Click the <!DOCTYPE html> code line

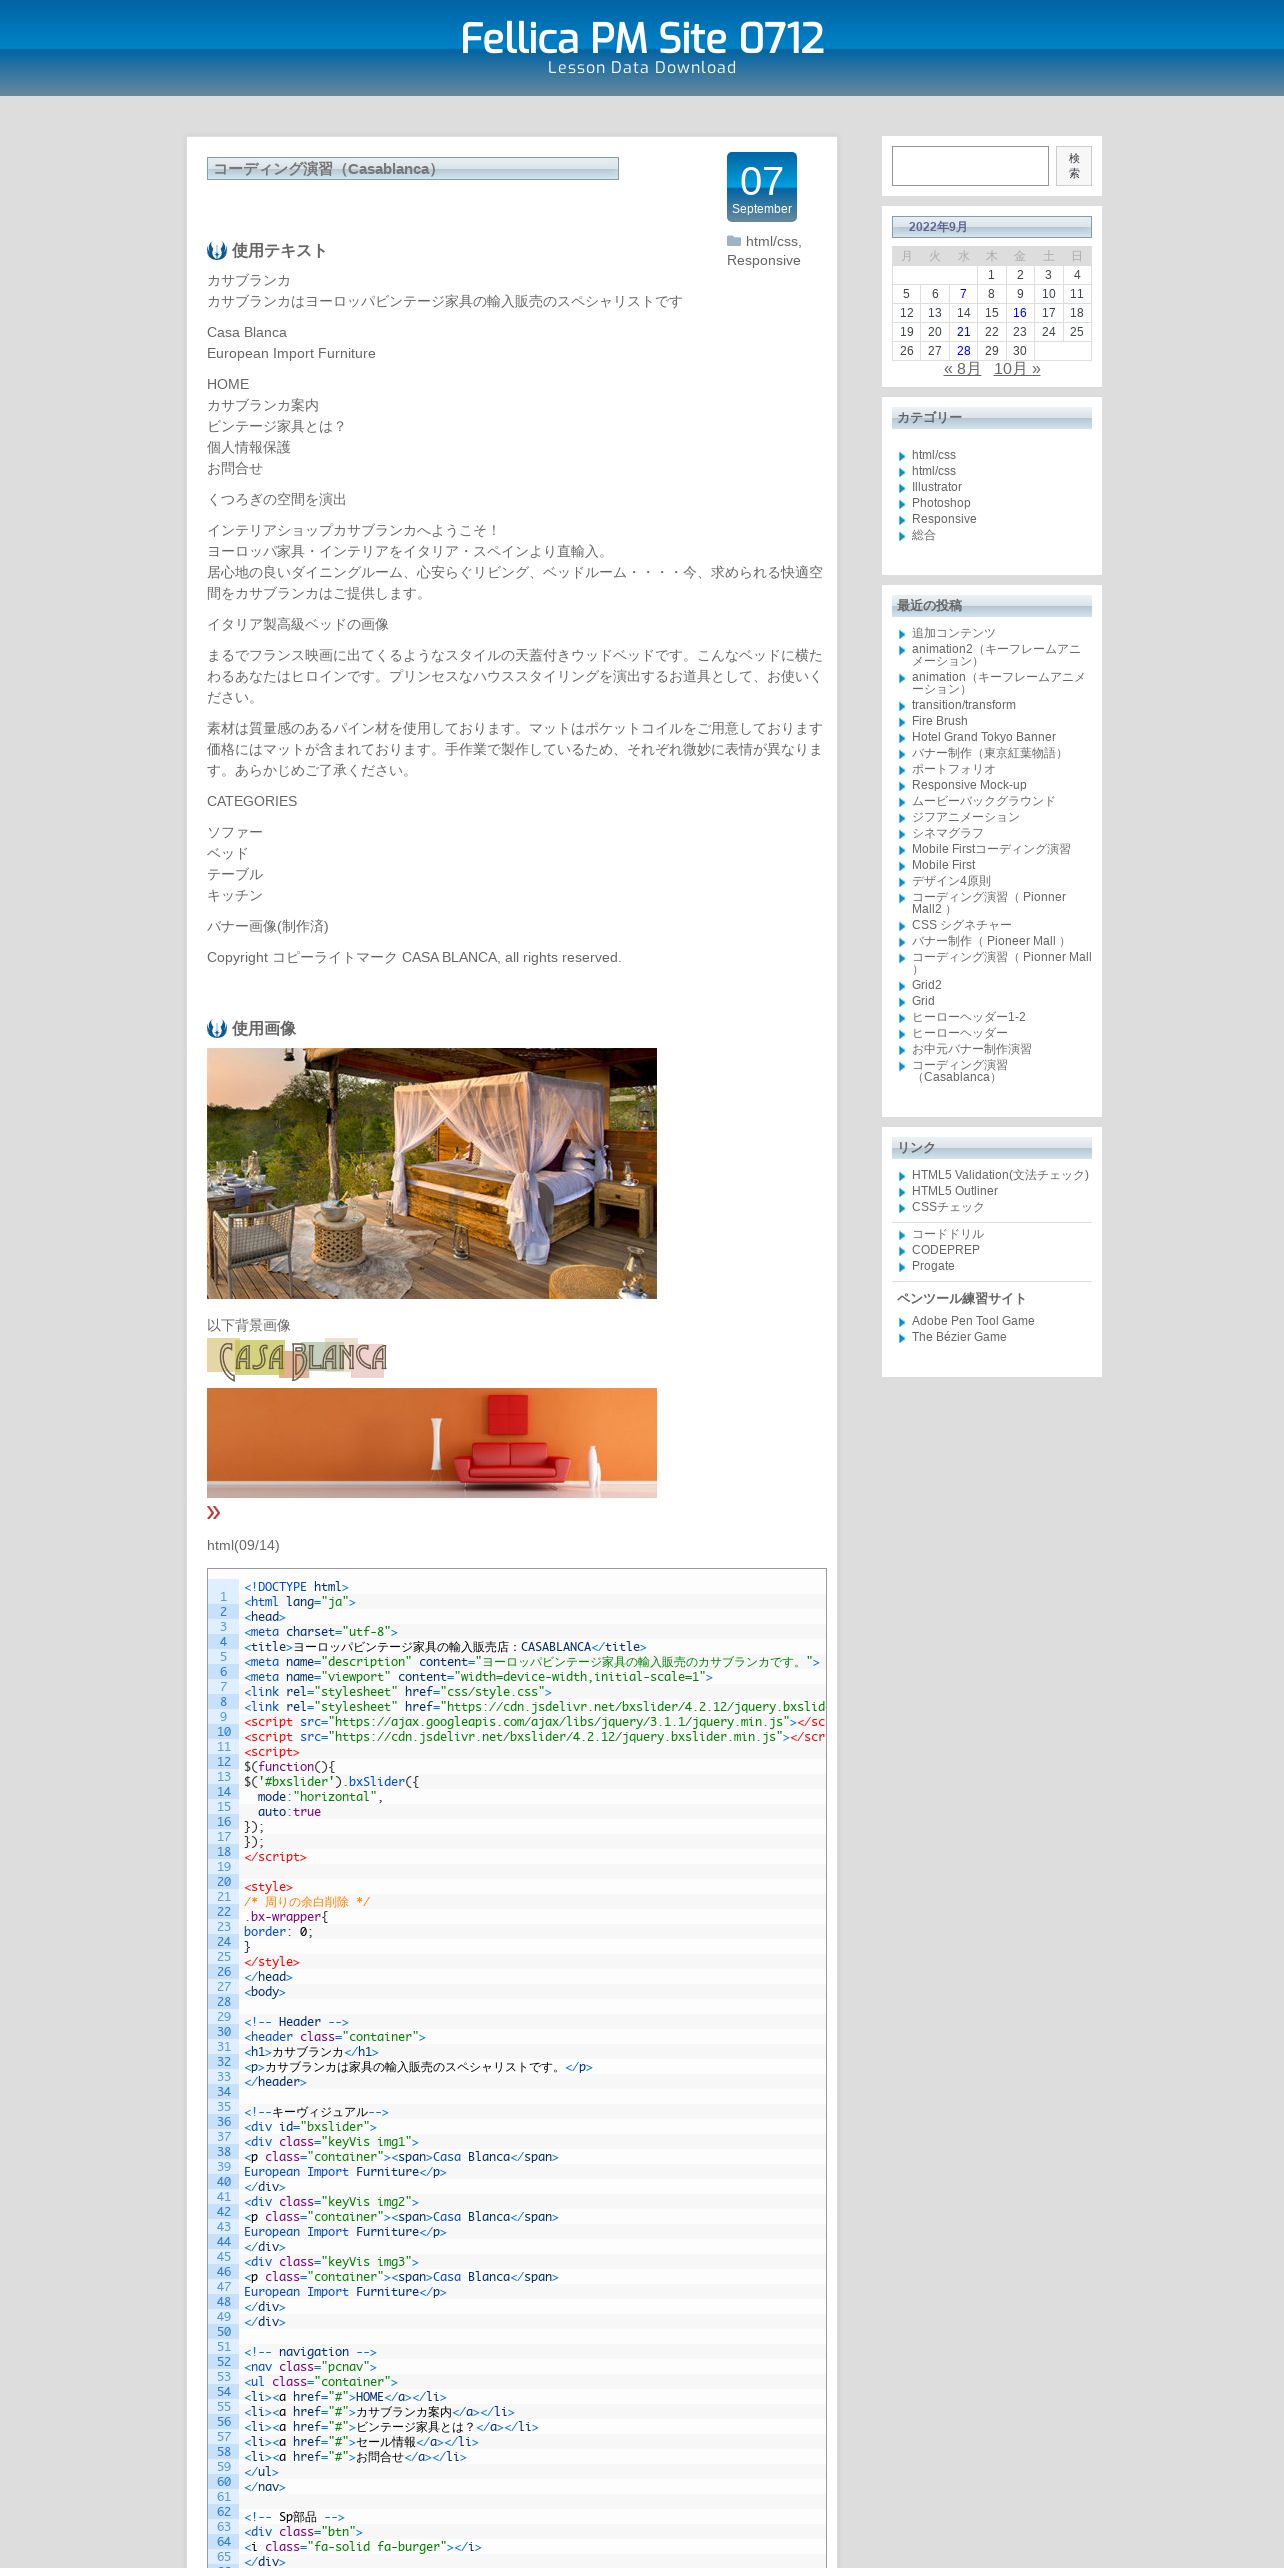click(296, 1587)
